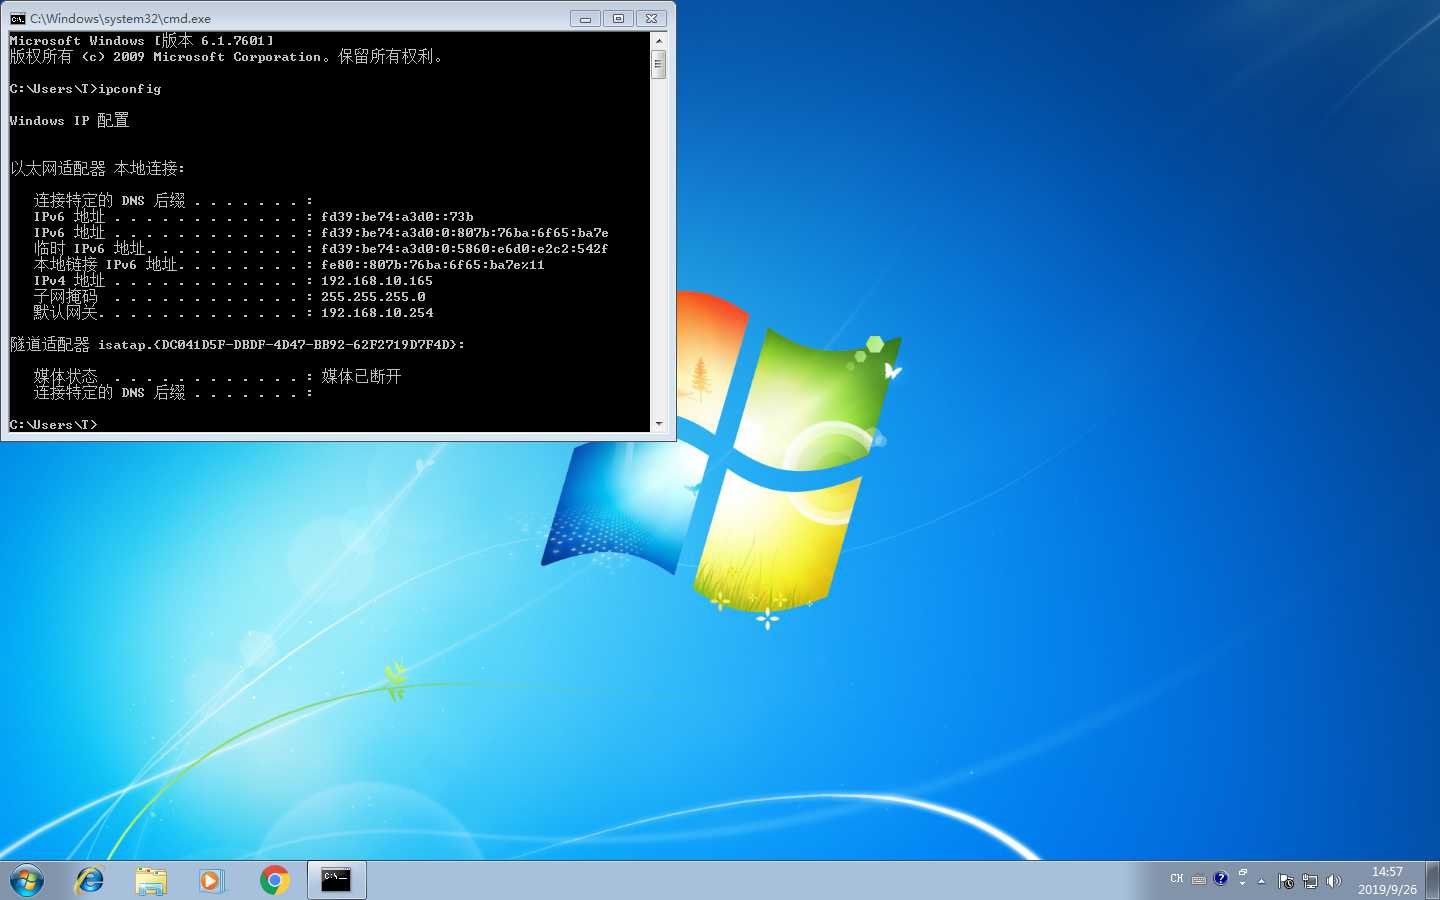Click cmd scrollbar down arrow
The width and height of the screenshot is (1440, 900).
pos(658,424)
